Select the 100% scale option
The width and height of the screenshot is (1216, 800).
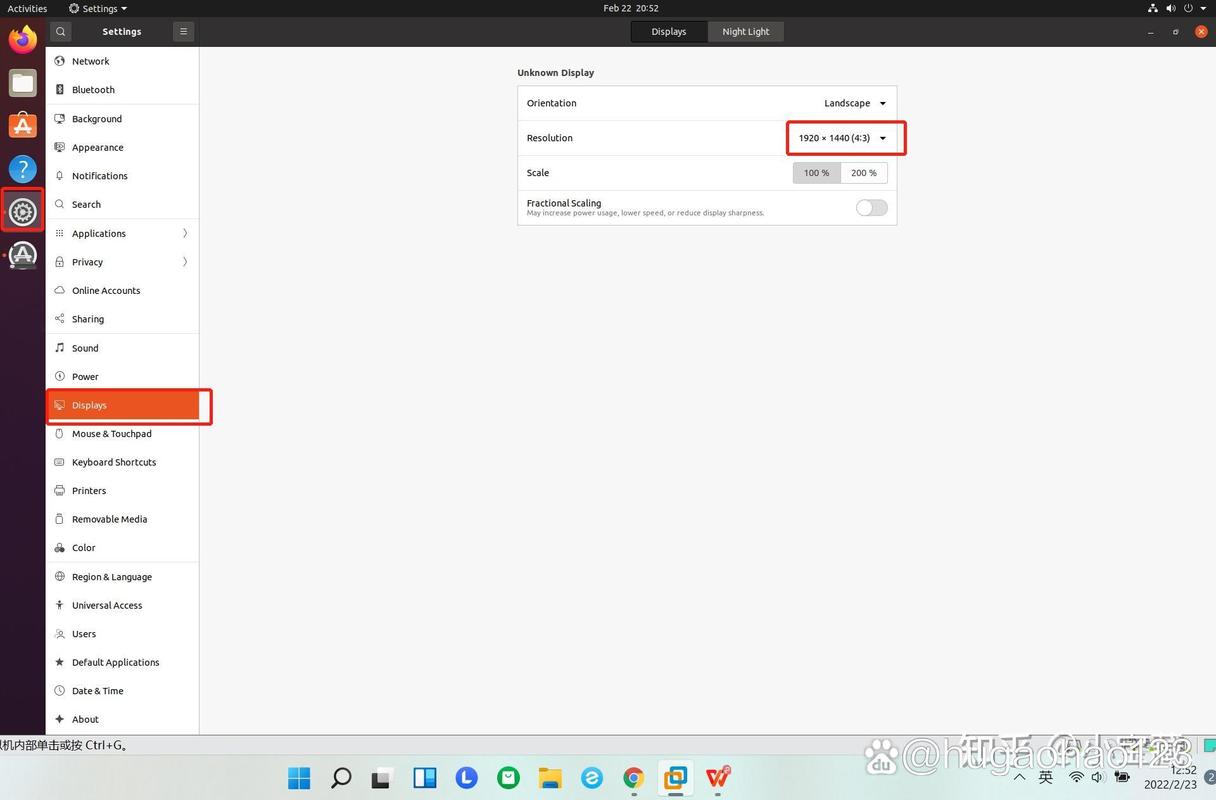click(816, 172)
